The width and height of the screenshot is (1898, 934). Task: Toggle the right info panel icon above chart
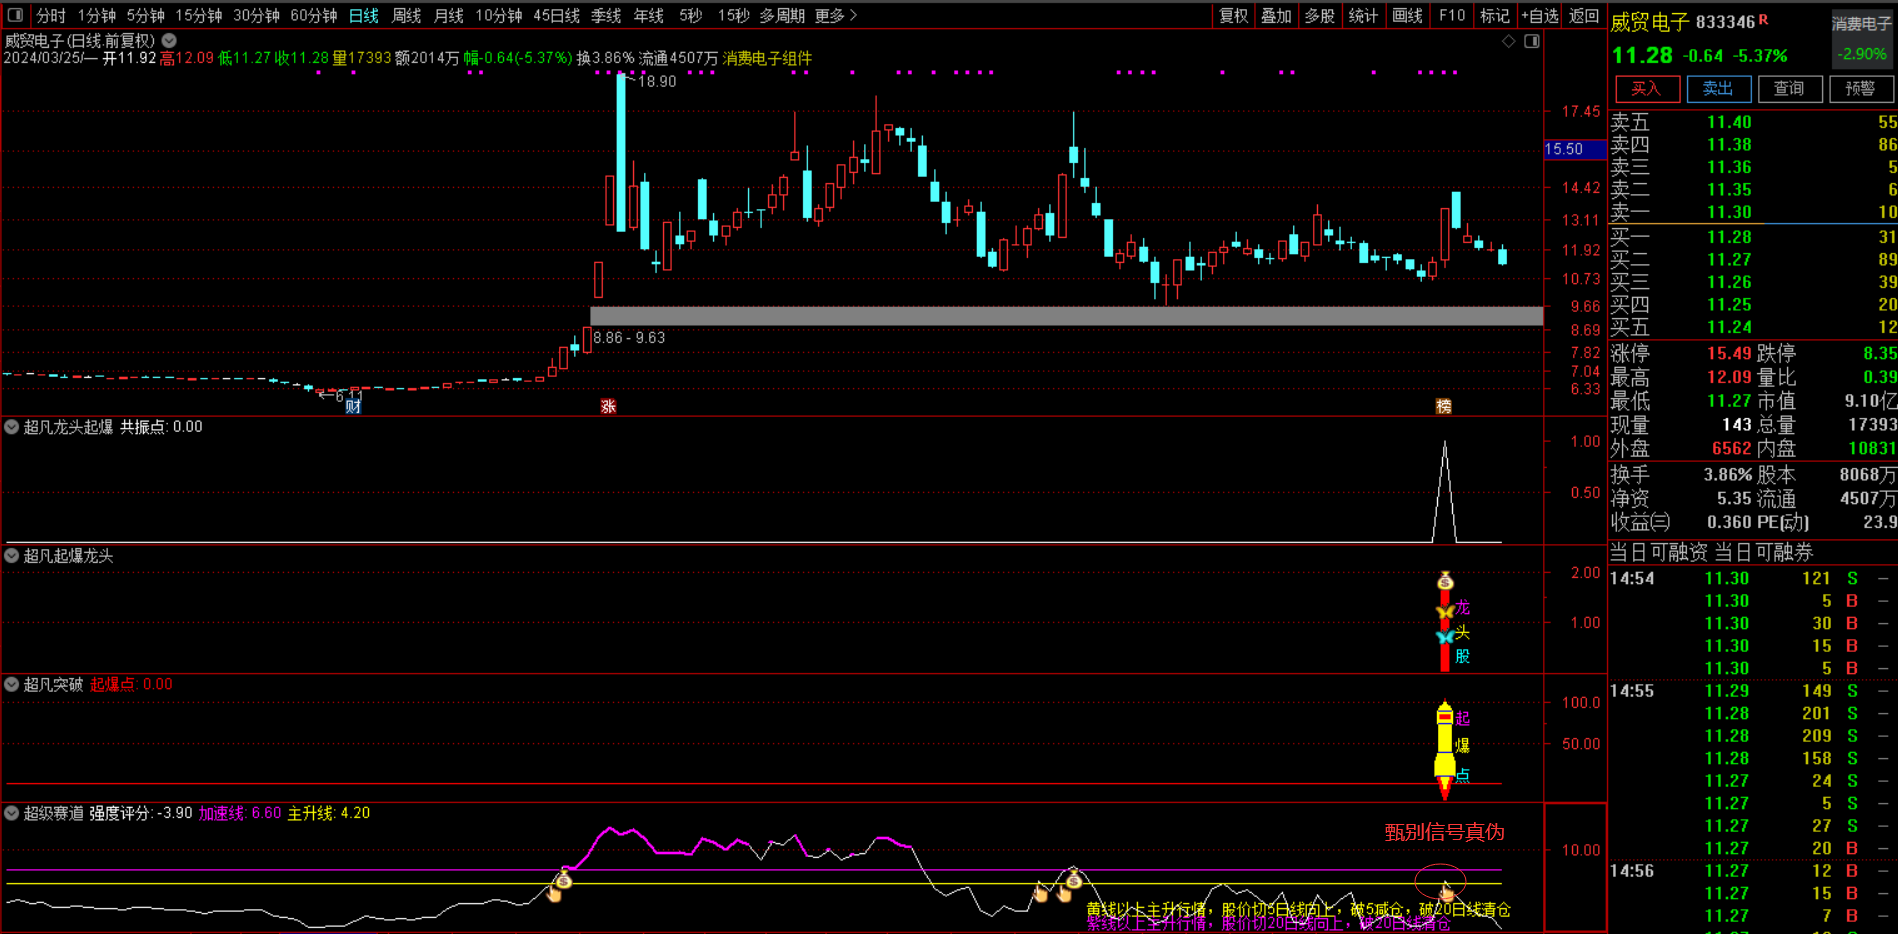click(1531, 41)
